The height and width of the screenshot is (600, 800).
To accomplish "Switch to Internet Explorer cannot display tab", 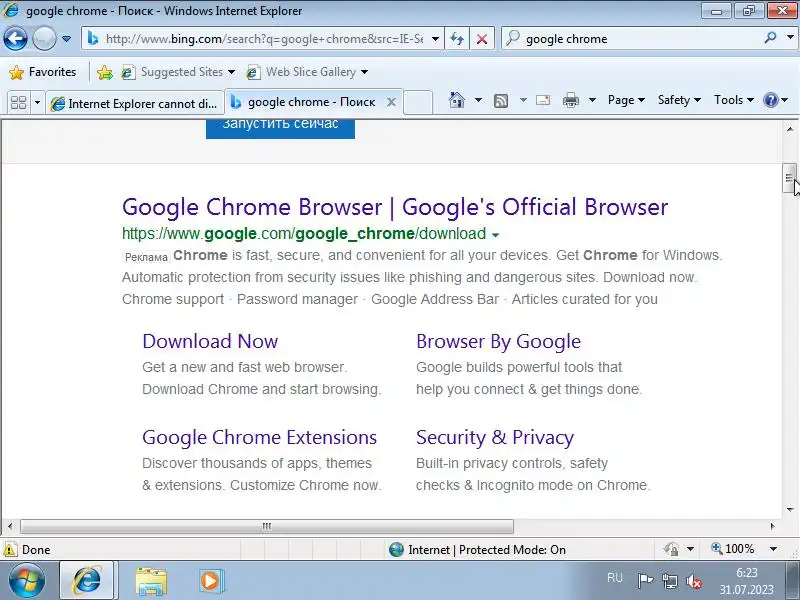I will pyautogui.click(x=135, y=104).
